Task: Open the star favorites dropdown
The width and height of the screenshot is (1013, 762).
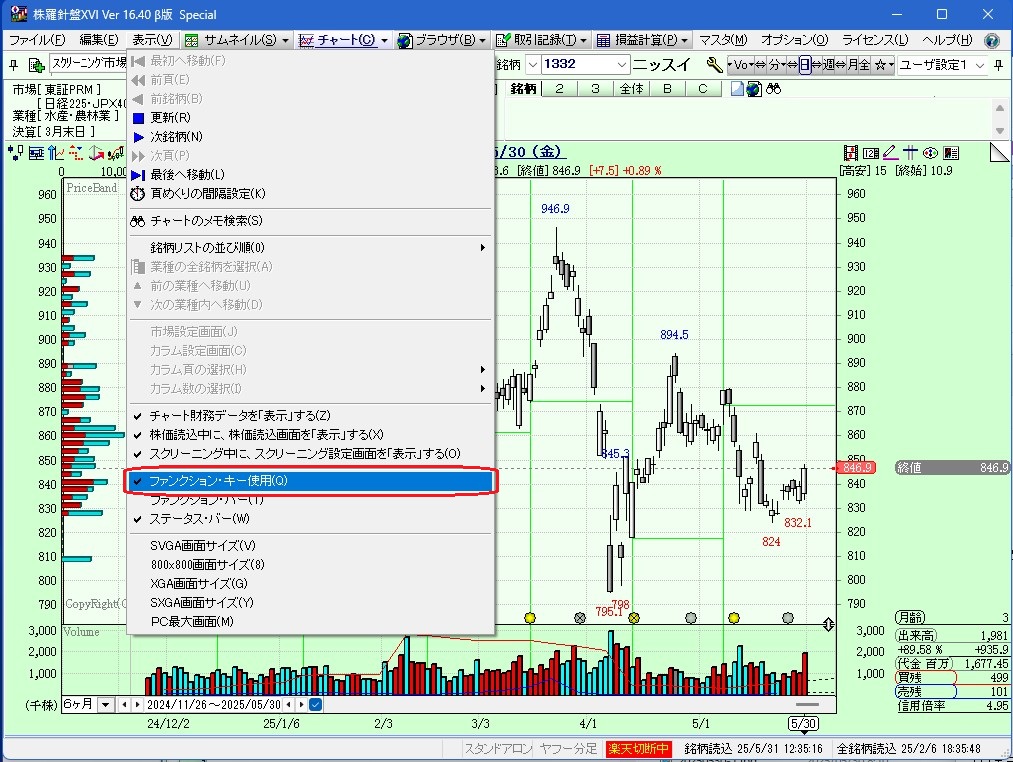Action: (x=884, y=65)
